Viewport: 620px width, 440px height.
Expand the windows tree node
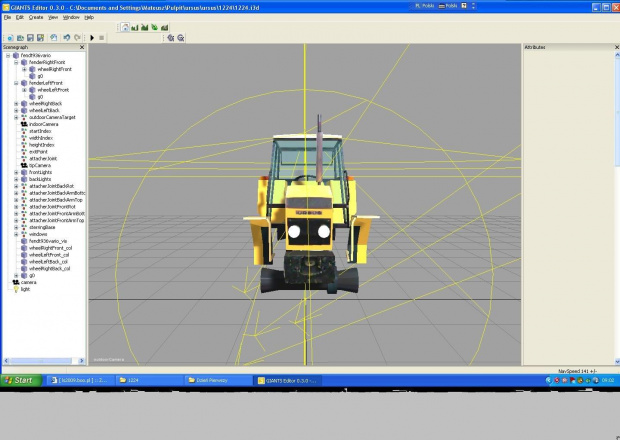tap(16, 234)
